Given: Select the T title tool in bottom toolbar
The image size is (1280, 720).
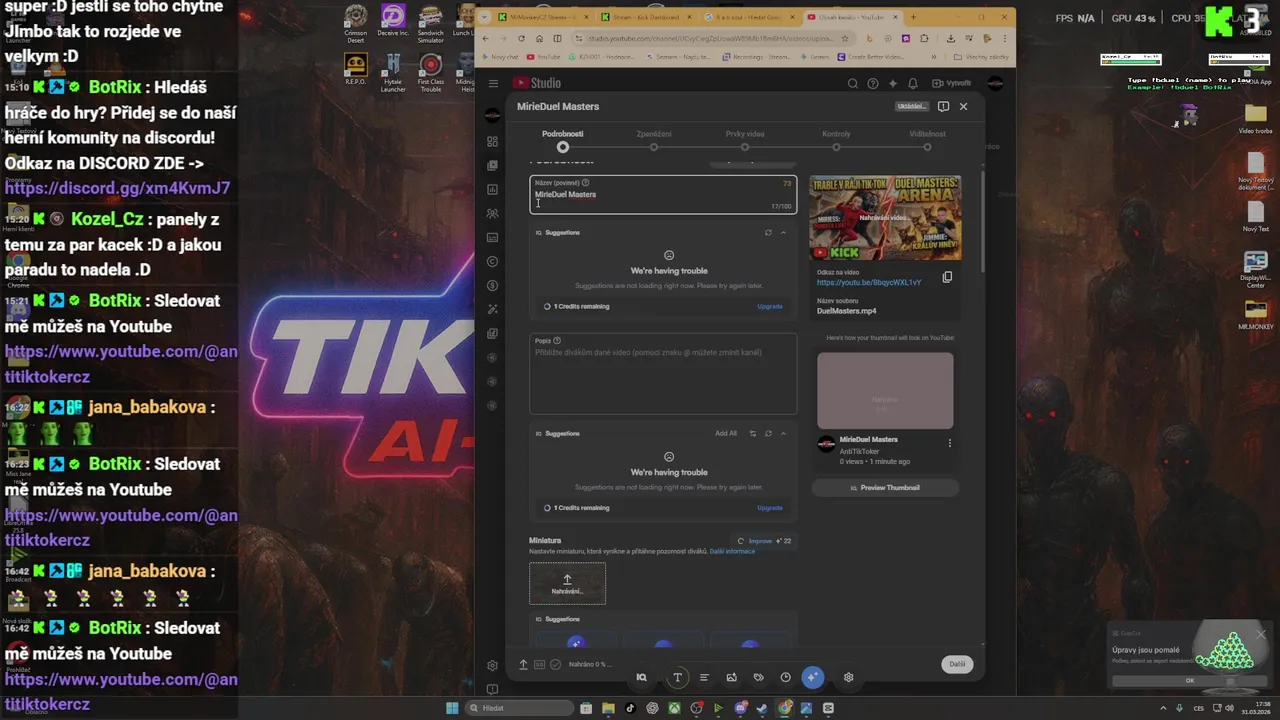Looking at the screenshot, I should pos(677,677).
